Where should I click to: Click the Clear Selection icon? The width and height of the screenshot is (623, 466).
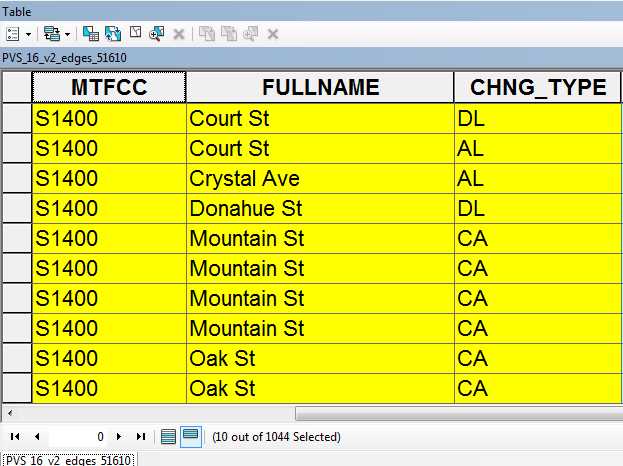click(135, 34)
